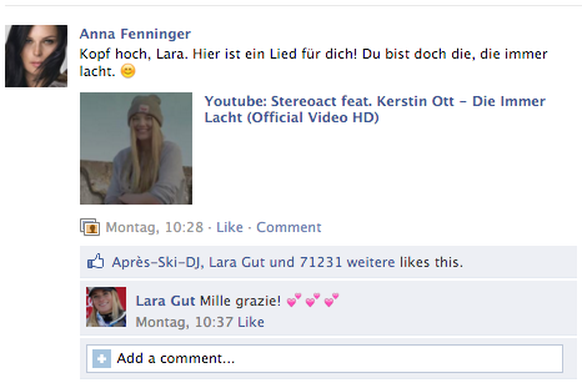
Task: Like Lara Gut's Mille grazie comment
Action: (x=251, y=322)
